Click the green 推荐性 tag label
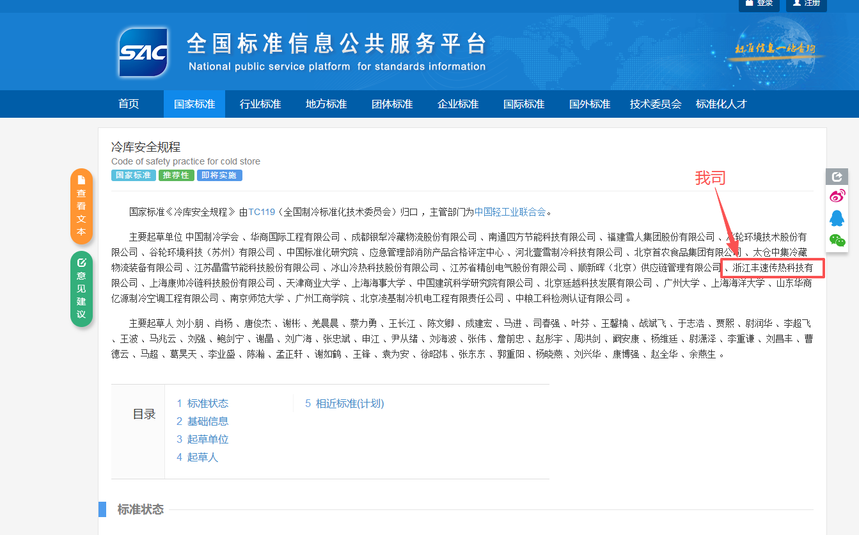The image size is (859, 535). [176, 175]
